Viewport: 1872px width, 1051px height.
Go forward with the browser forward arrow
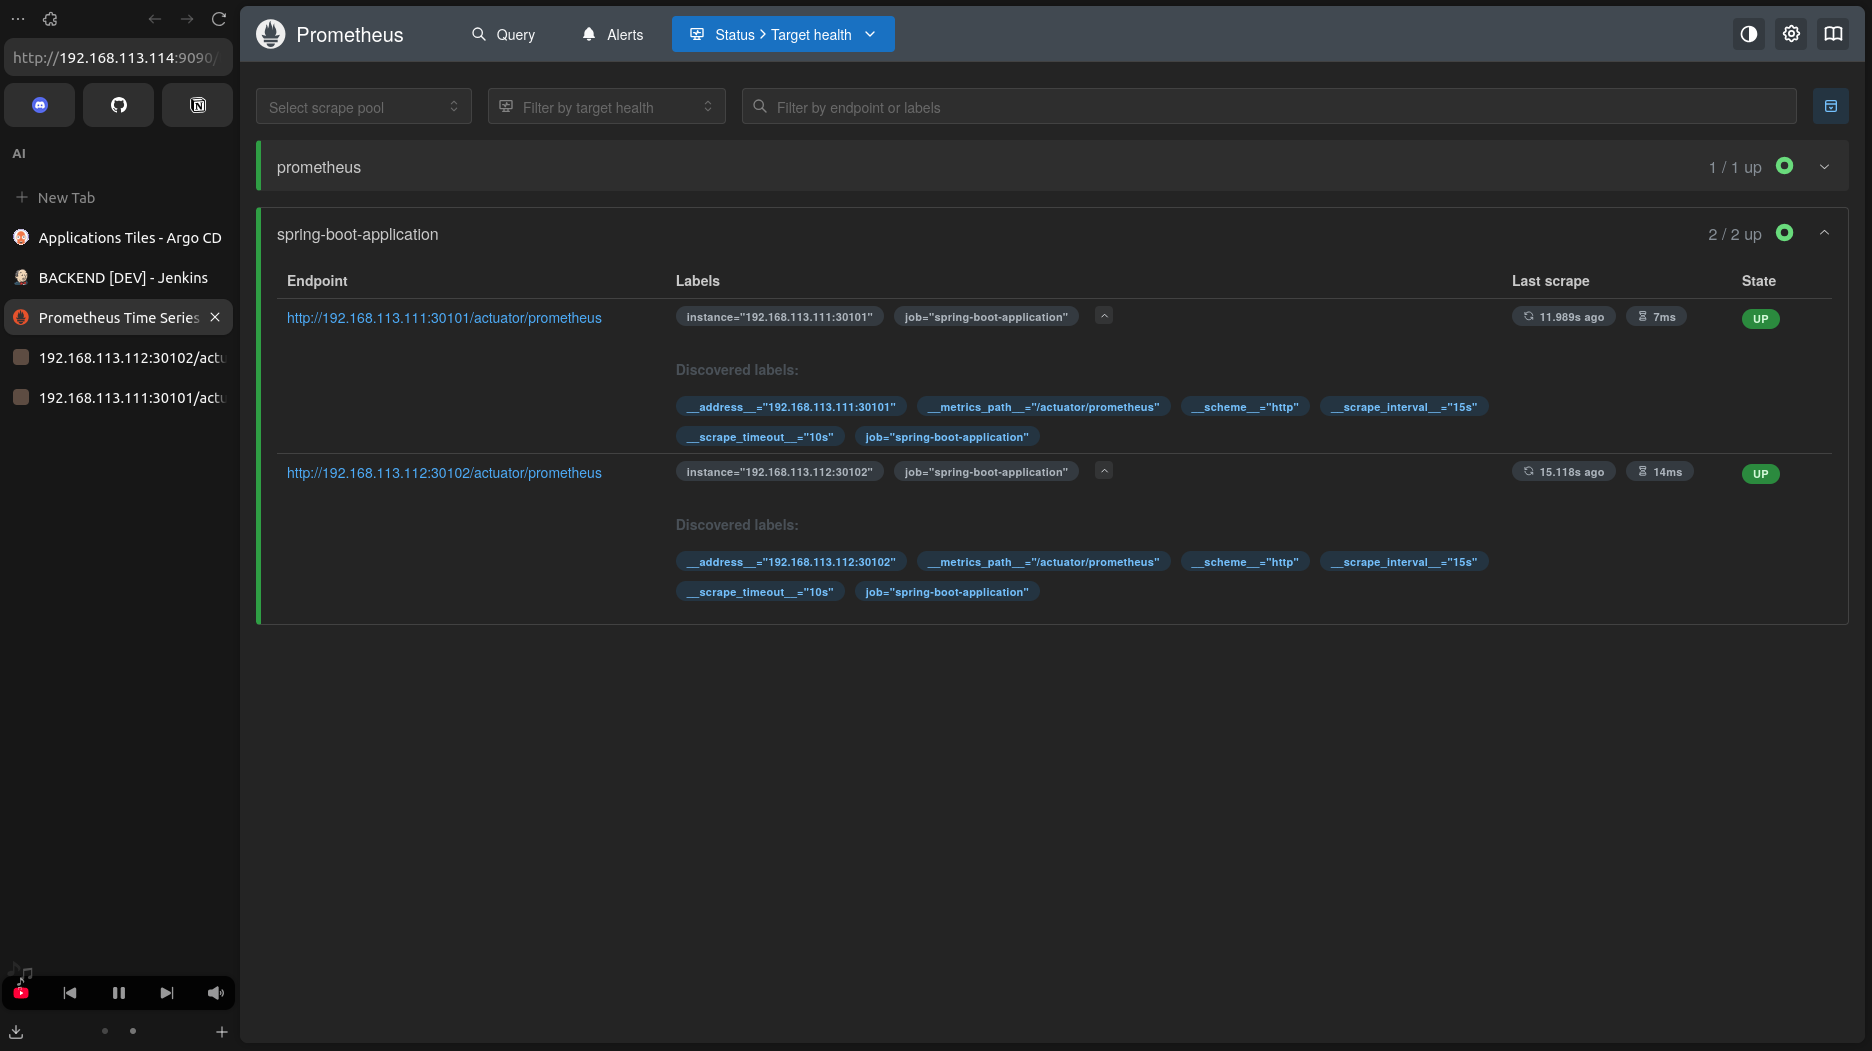click(x=187, y=19)
